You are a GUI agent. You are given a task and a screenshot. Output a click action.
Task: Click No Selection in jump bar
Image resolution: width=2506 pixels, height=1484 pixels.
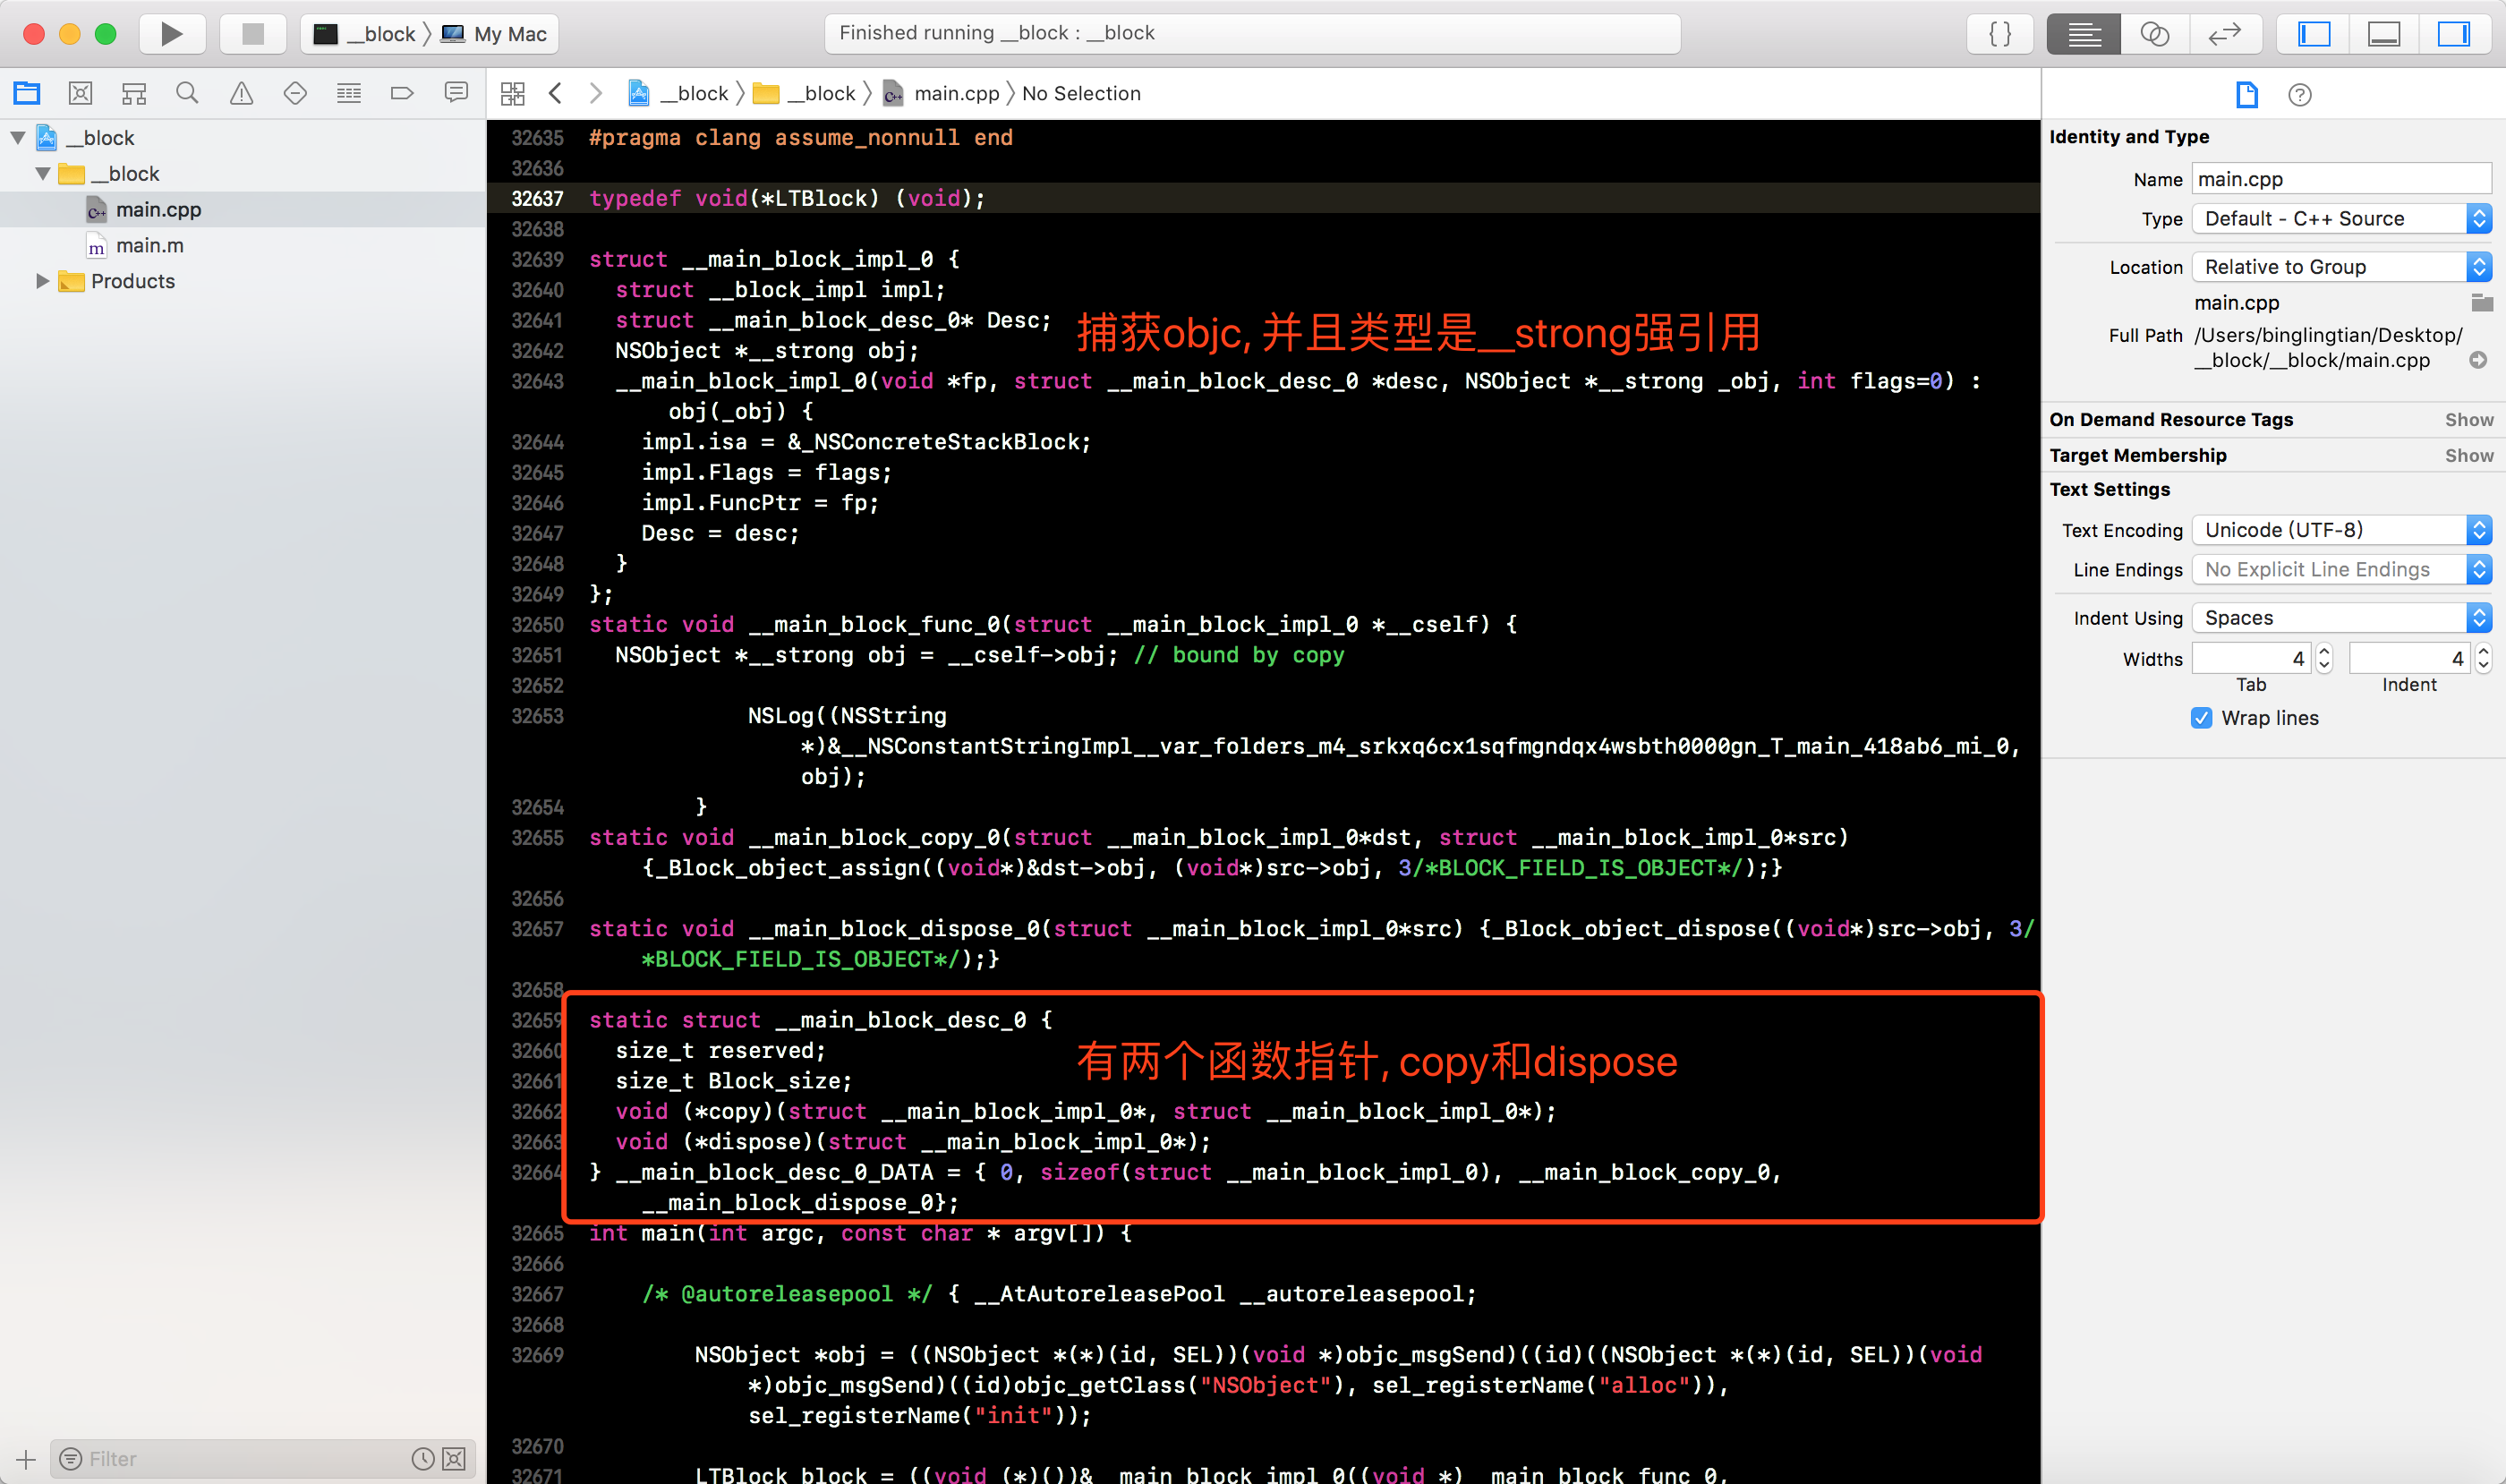click(x=1081, y=93)
